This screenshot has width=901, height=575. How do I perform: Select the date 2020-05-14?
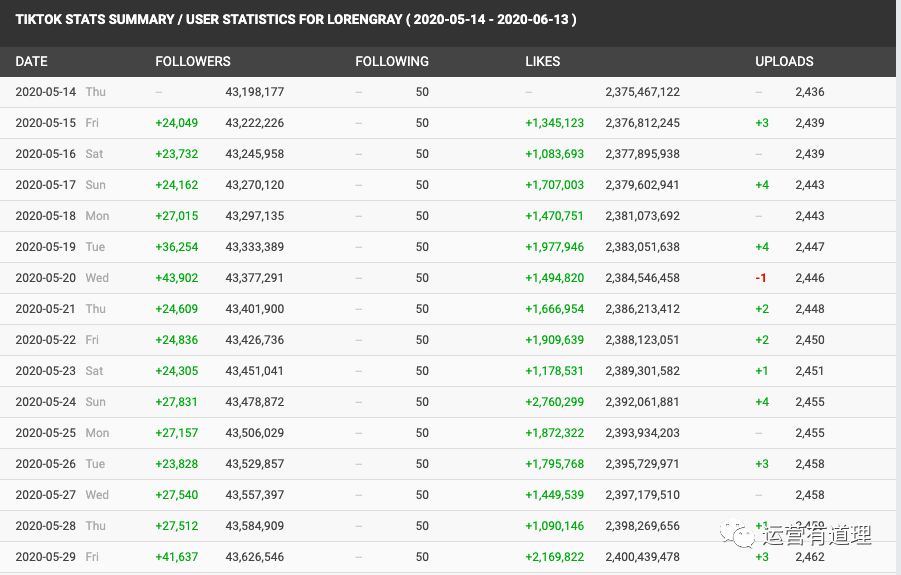click(45, 92)
